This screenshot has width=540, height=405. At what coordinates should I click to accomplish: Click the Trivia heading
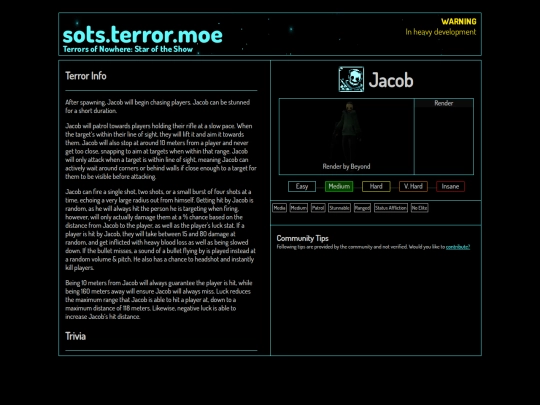click(75, 336)
